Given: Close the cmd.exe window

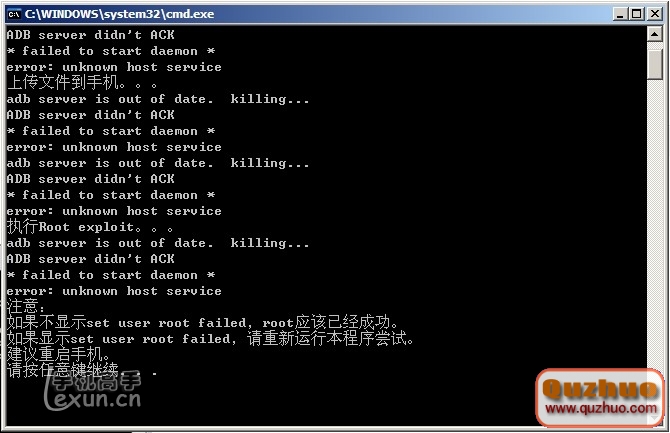Looking at the screenshot, I should point(655,14).
